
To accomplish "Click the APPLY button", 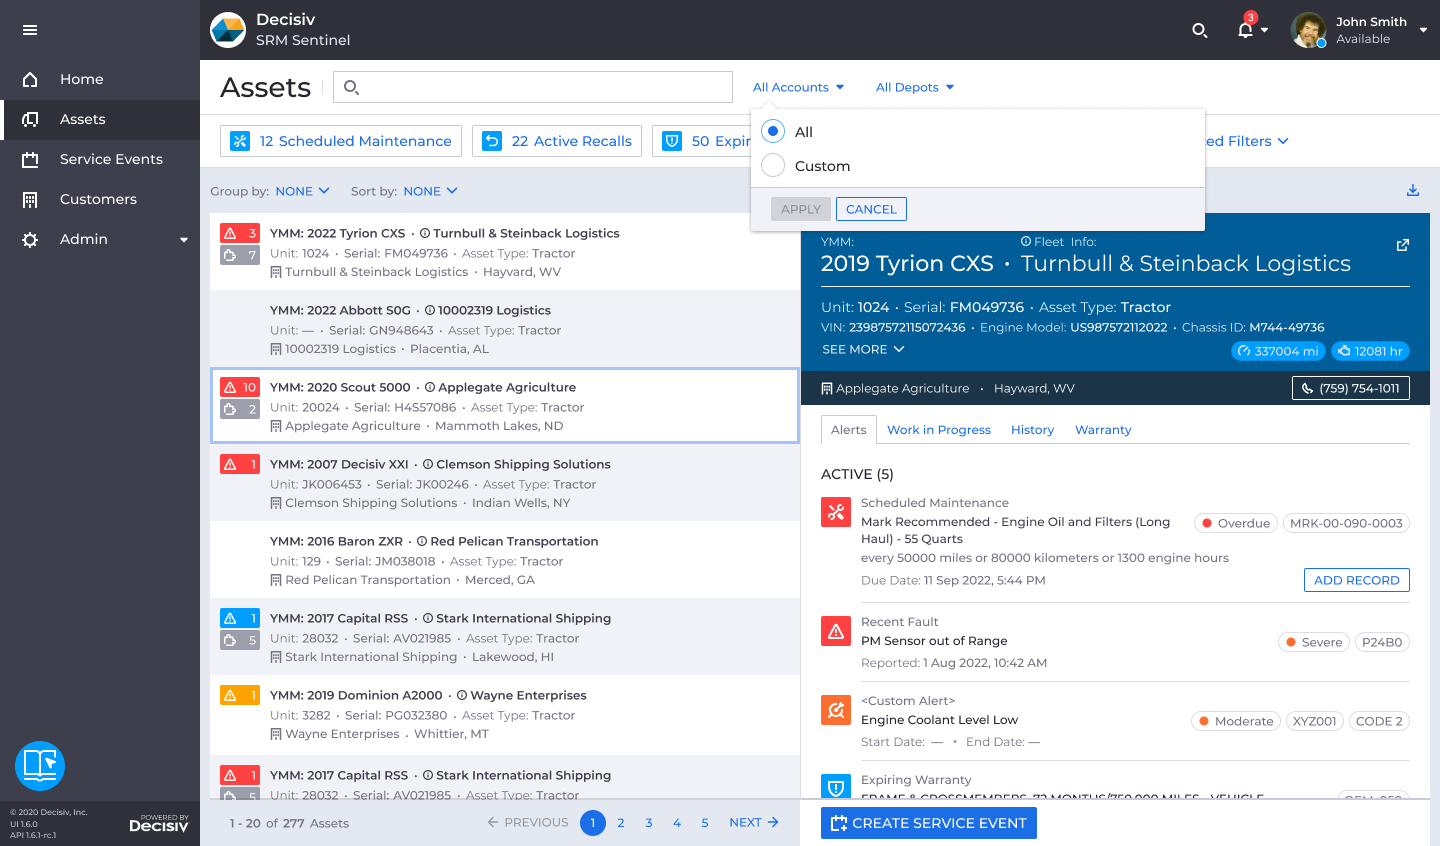I will pyautogui.click(x=801, y=209).
